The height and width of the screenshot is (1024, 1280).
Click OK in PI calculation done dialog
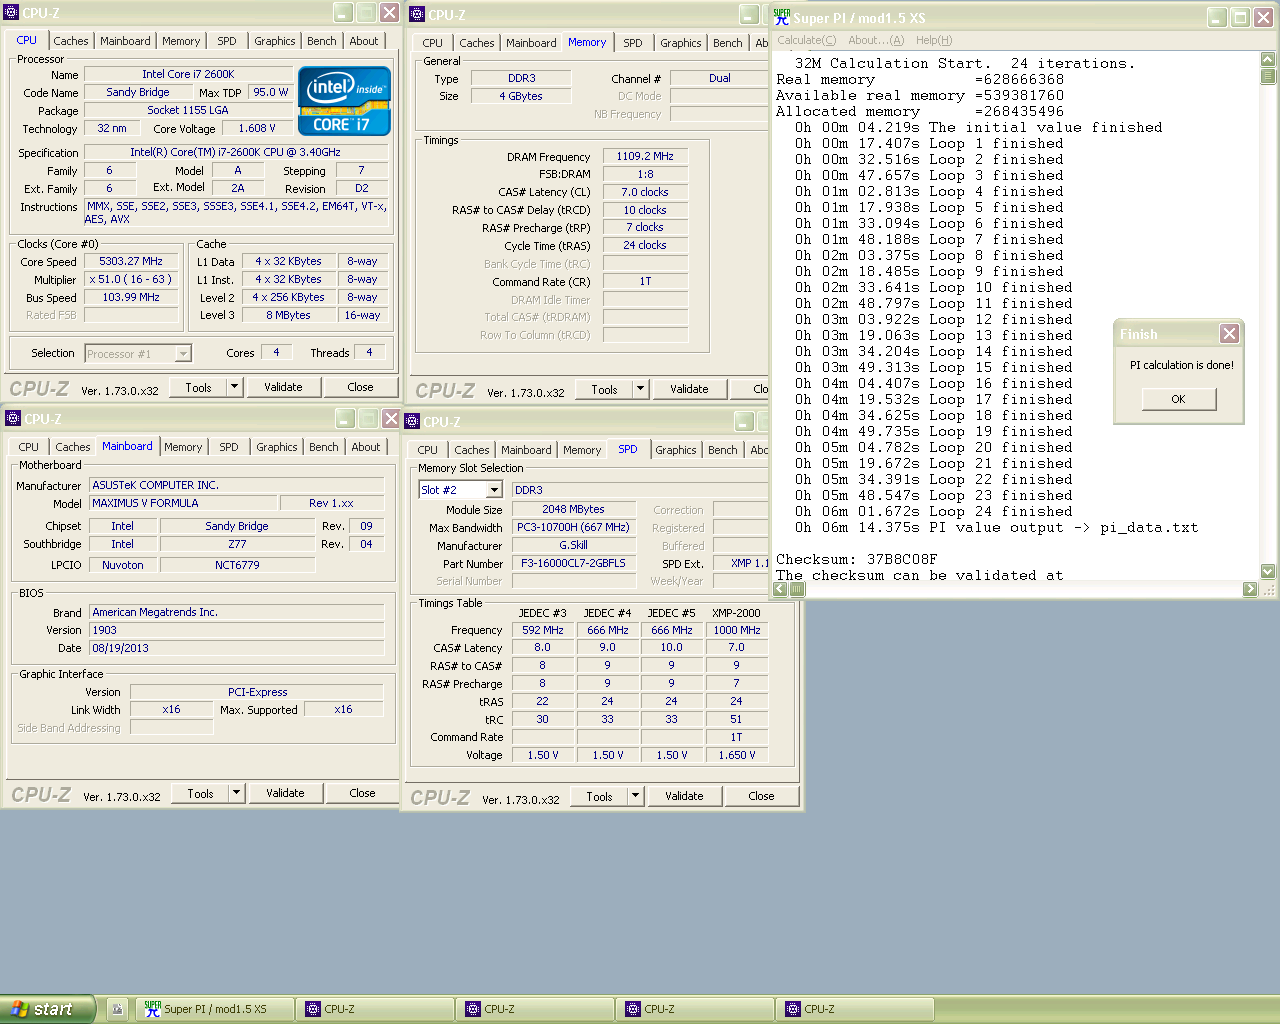1179,399
